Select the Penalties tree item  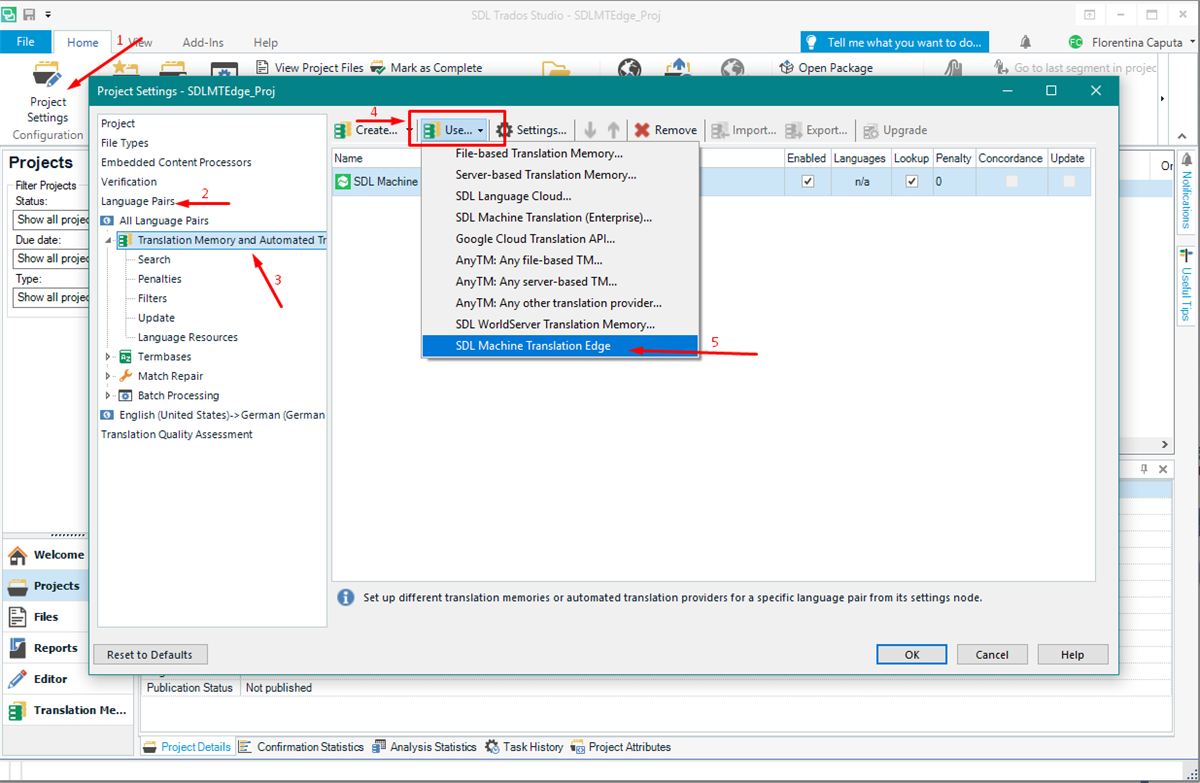click(160, 279)
